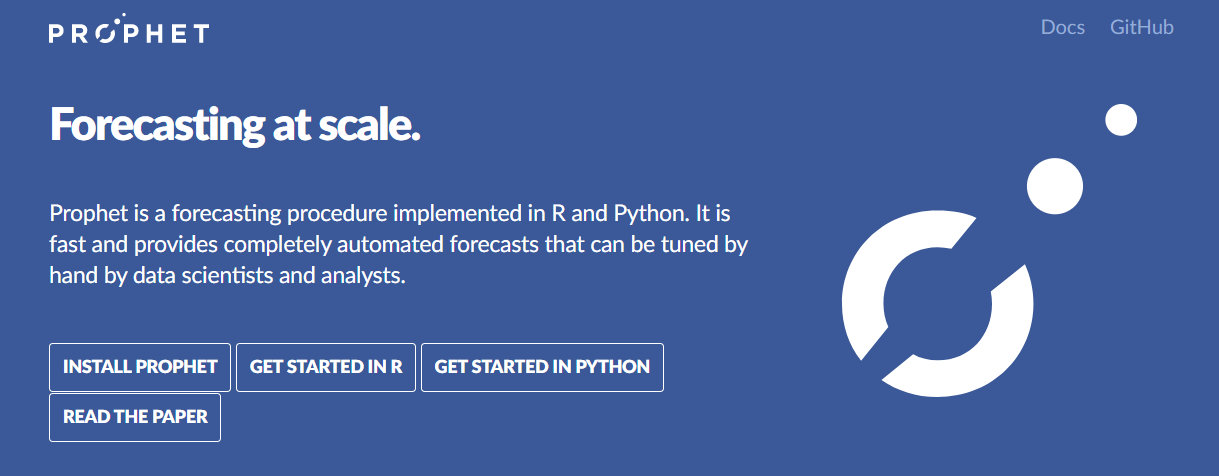1219x476 pixels.
Task: Open the Docs navigation link
Action: tap(1062, 27)
